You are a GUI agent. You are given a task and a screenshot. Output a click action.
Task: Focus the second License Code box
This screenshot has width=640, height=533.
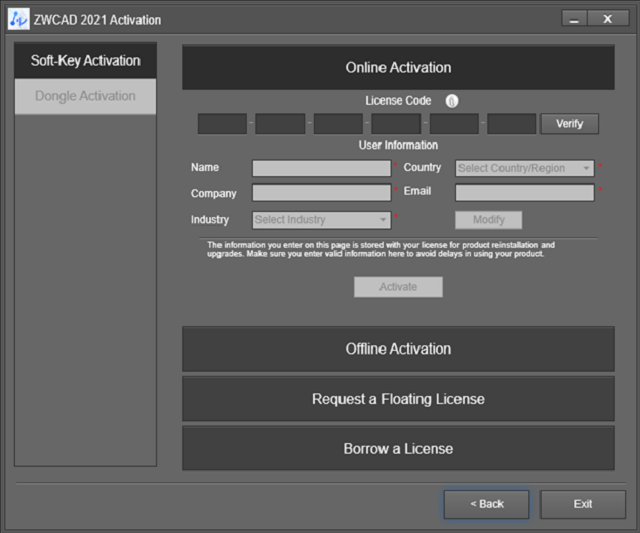(x=280, y=124)
